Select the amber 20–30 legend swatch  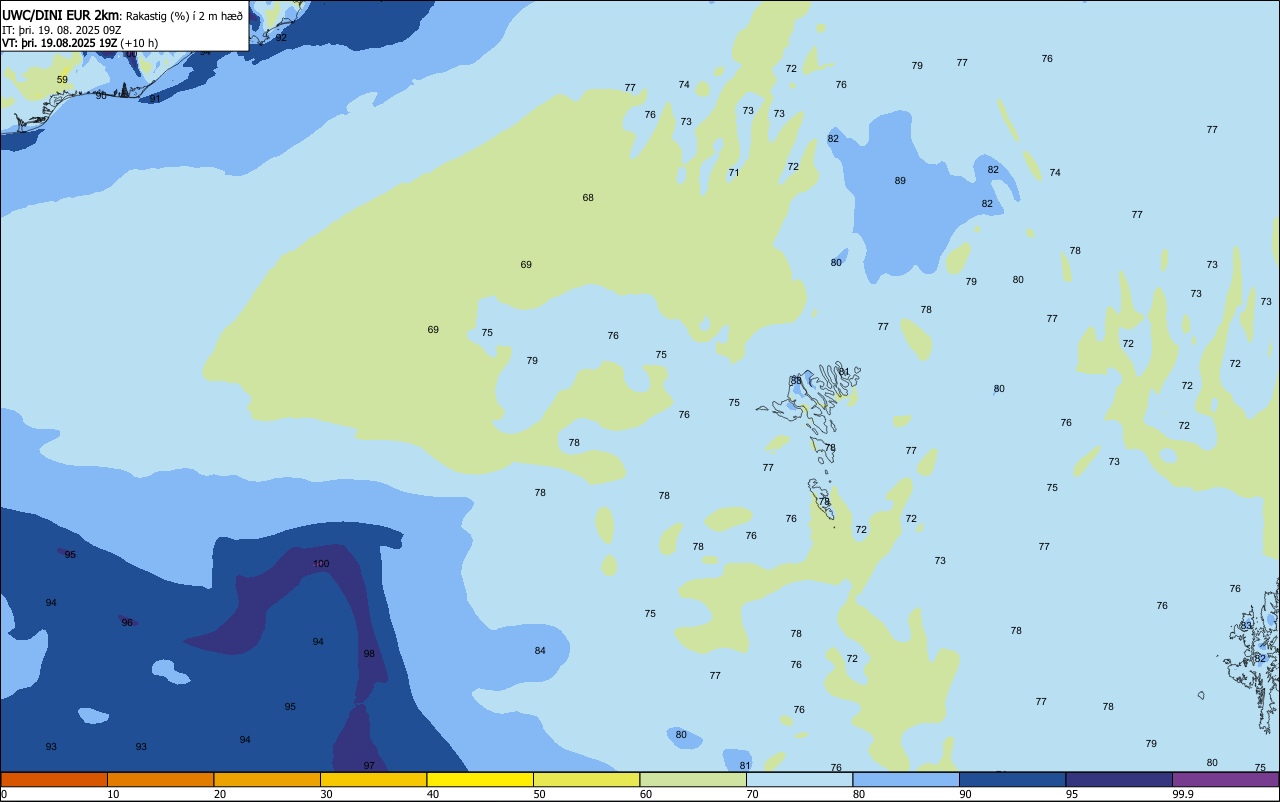(x=267, y=779)
